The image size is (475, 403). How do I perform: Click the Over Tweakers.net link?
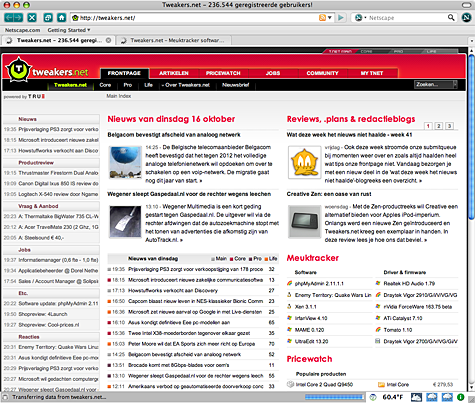tap(186, 85)
